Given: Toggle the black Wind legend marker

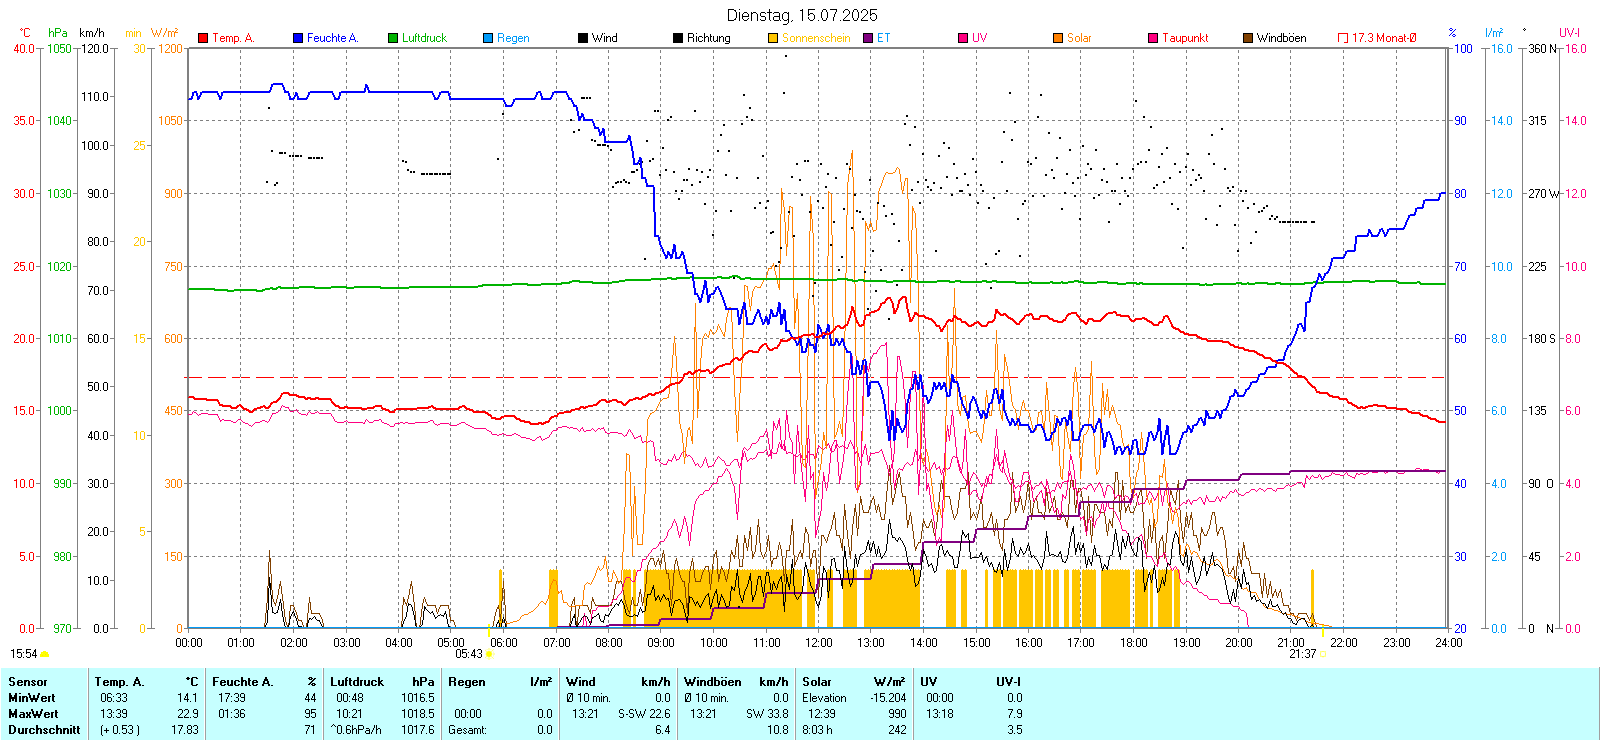Looking at the screenshot, I should pos(583,38).
